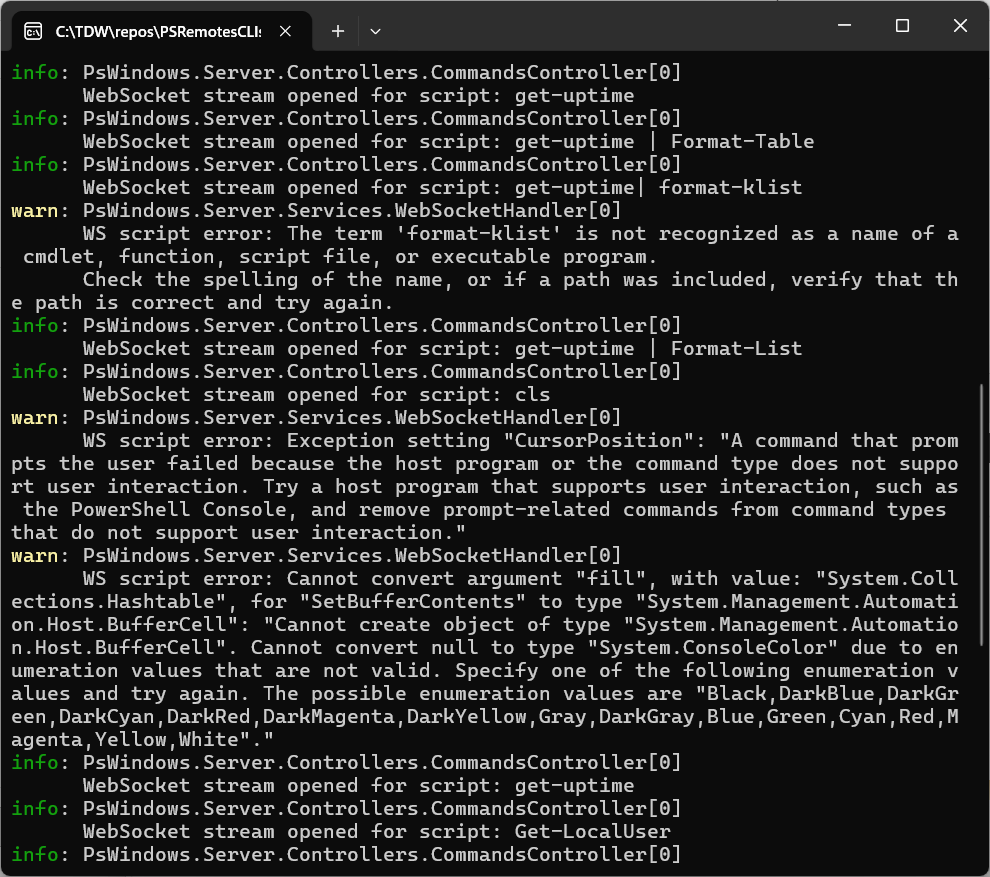This screenshot has width=990, height=877.
Task: Maximize the terminal window
Action: click(x=902, y=27)
